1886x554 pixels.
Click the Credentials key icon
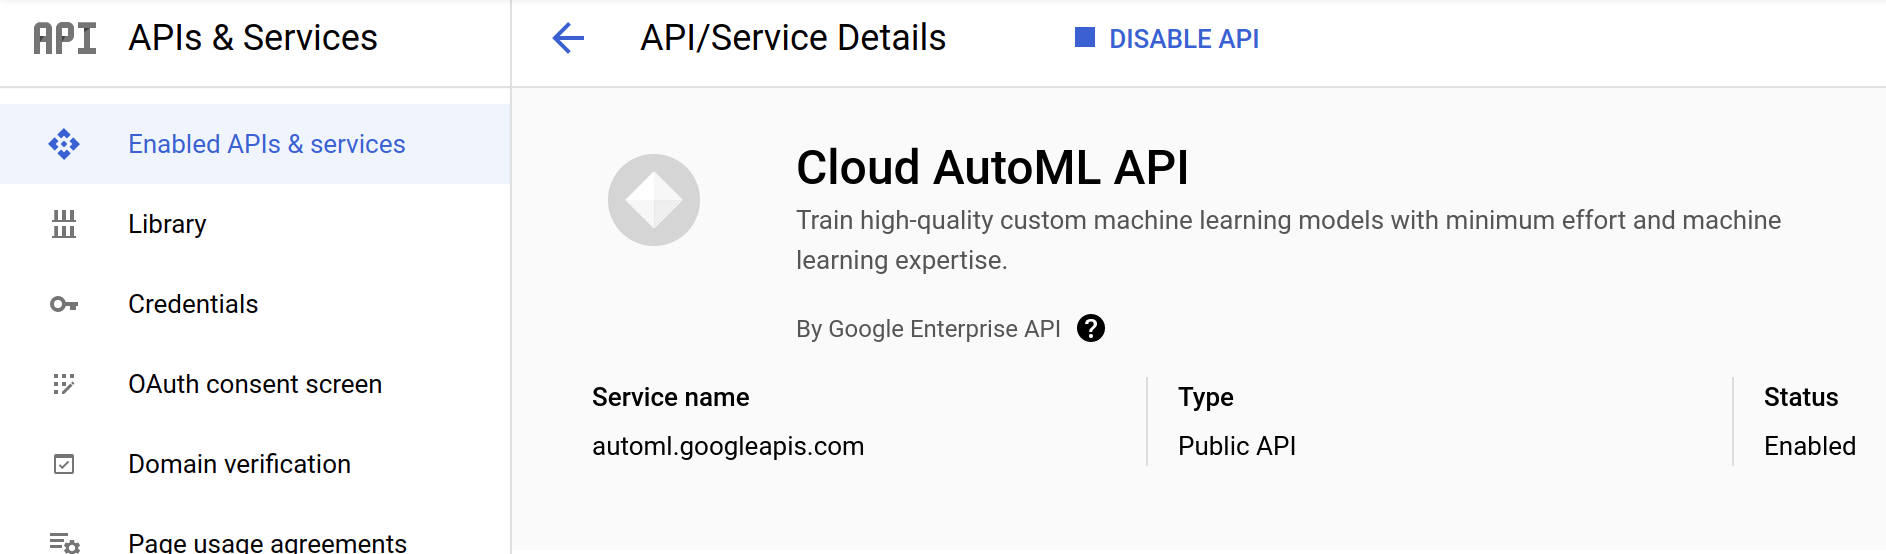[64, 304]
